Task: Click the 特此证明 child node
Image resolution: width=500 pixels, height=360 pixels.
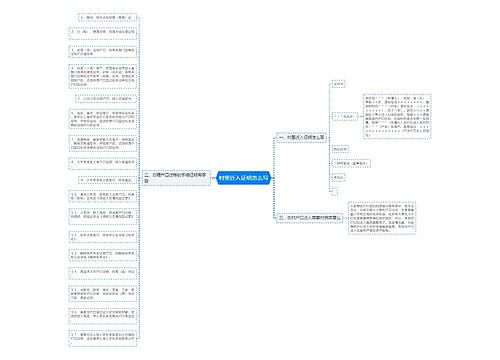Action: (340, 149)
